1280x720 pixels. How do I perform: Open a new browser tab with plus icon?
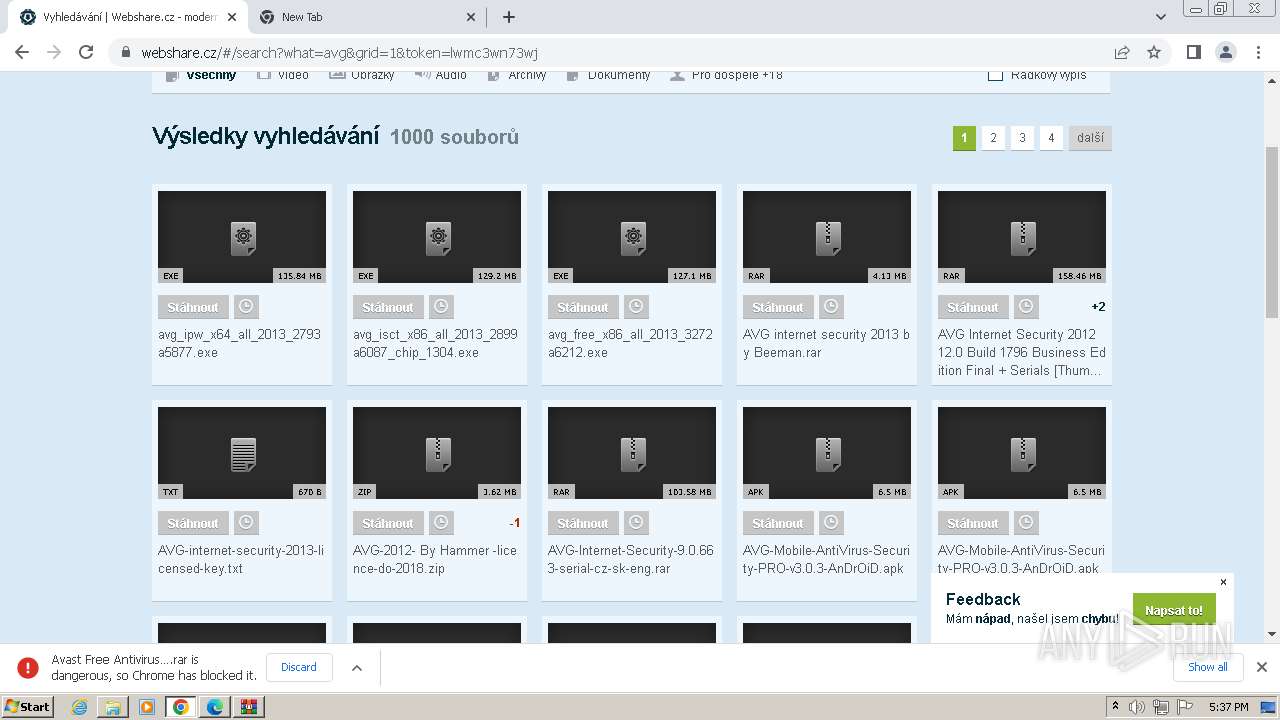[x=508, y=17]
